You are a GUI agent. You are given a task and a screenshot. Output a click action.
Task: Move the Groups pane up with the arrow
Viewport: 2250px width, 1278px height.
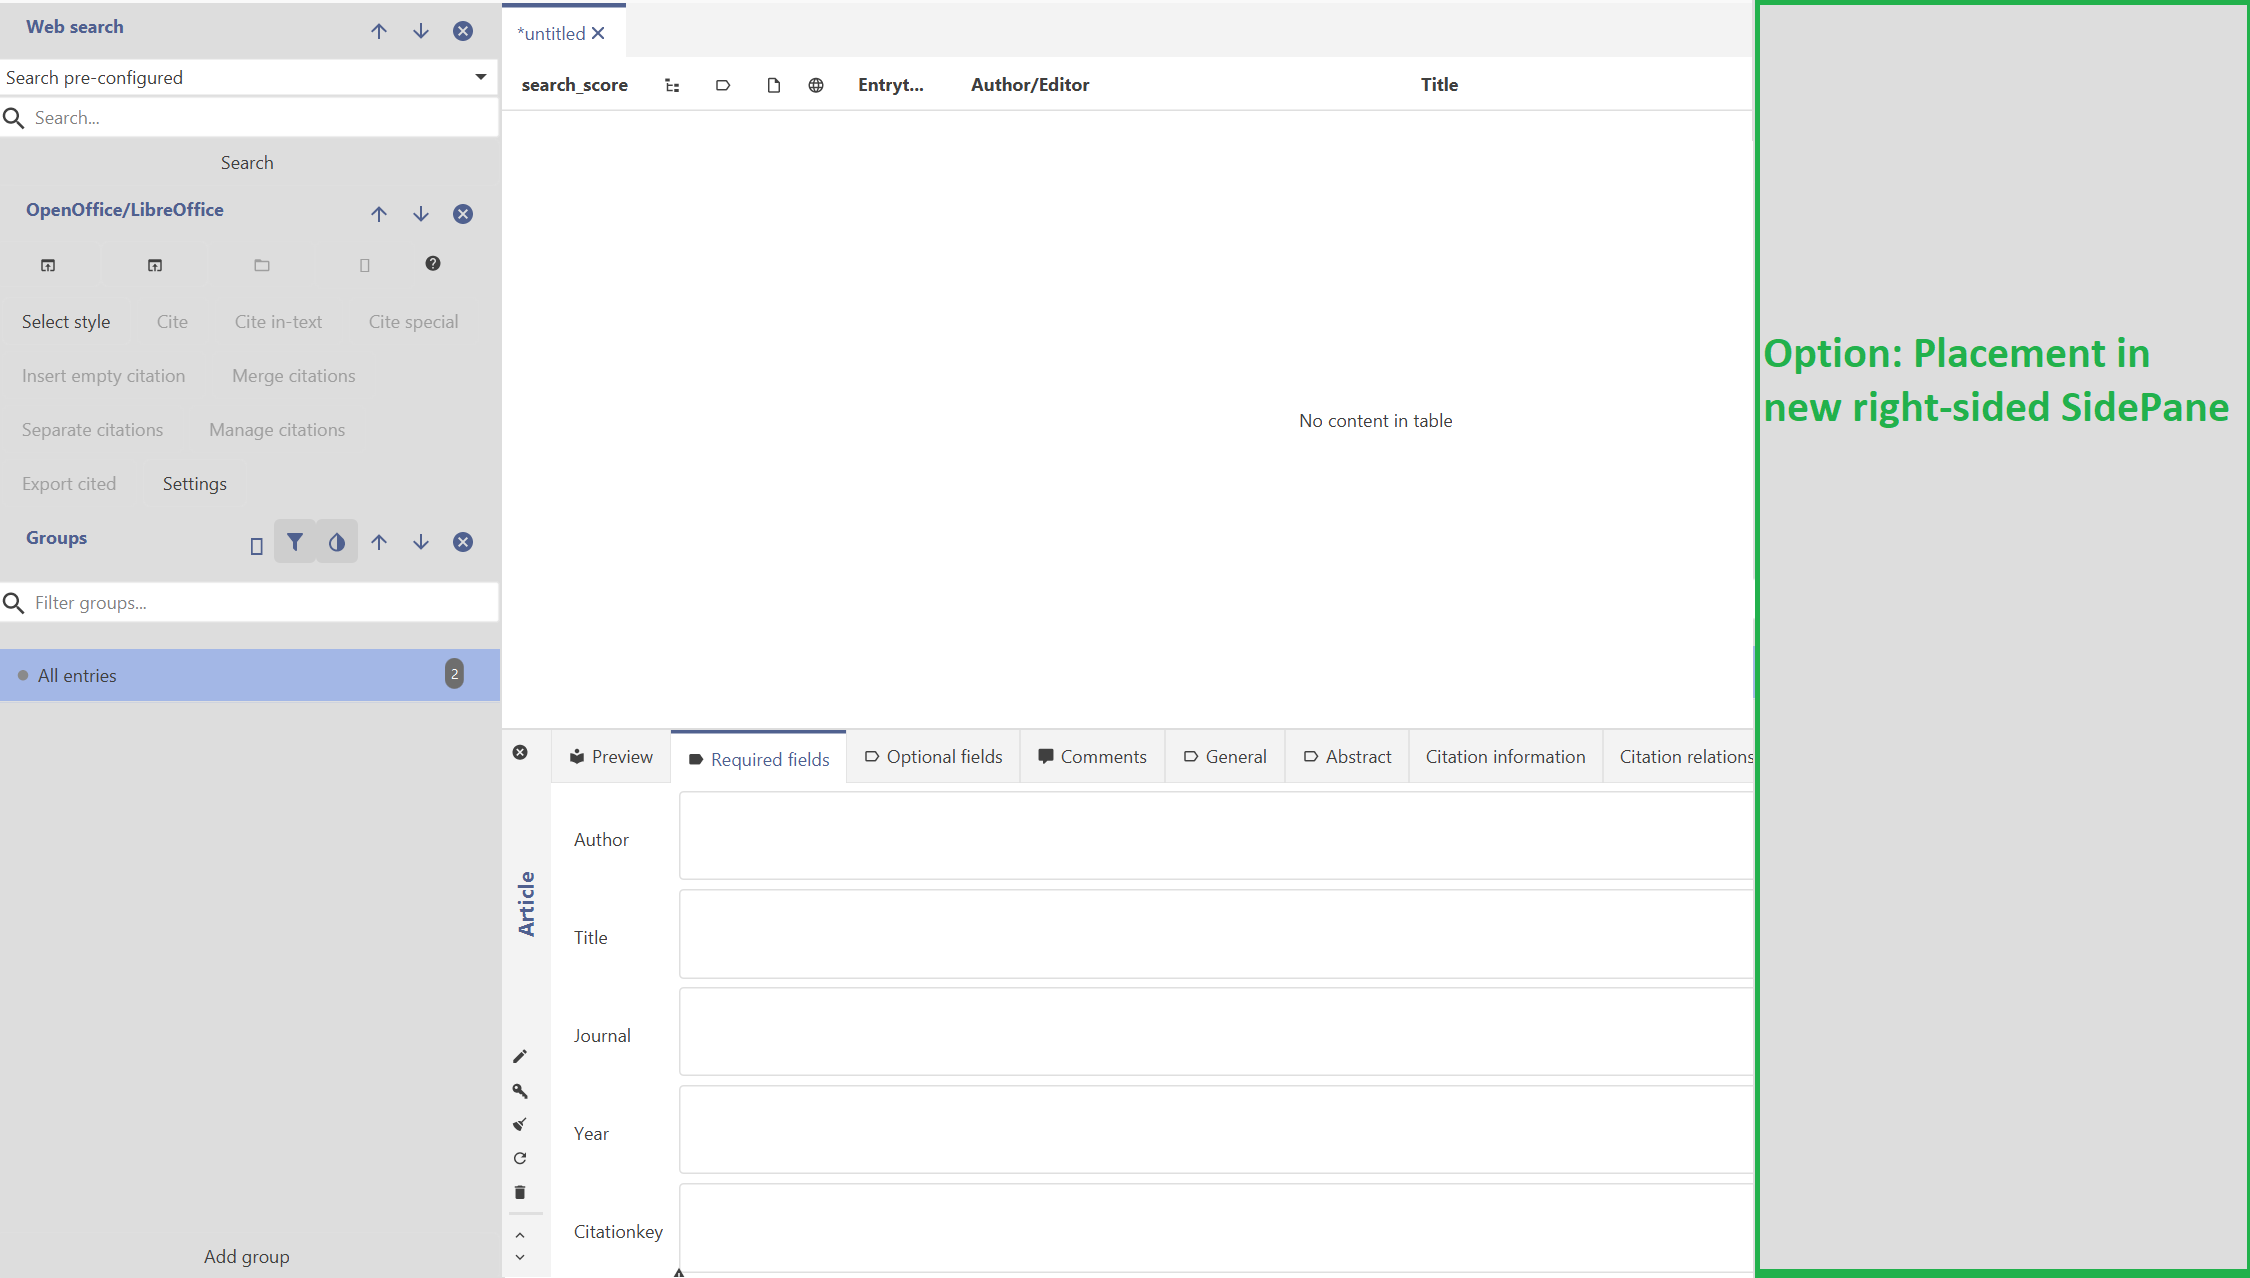tap(379, 541)
